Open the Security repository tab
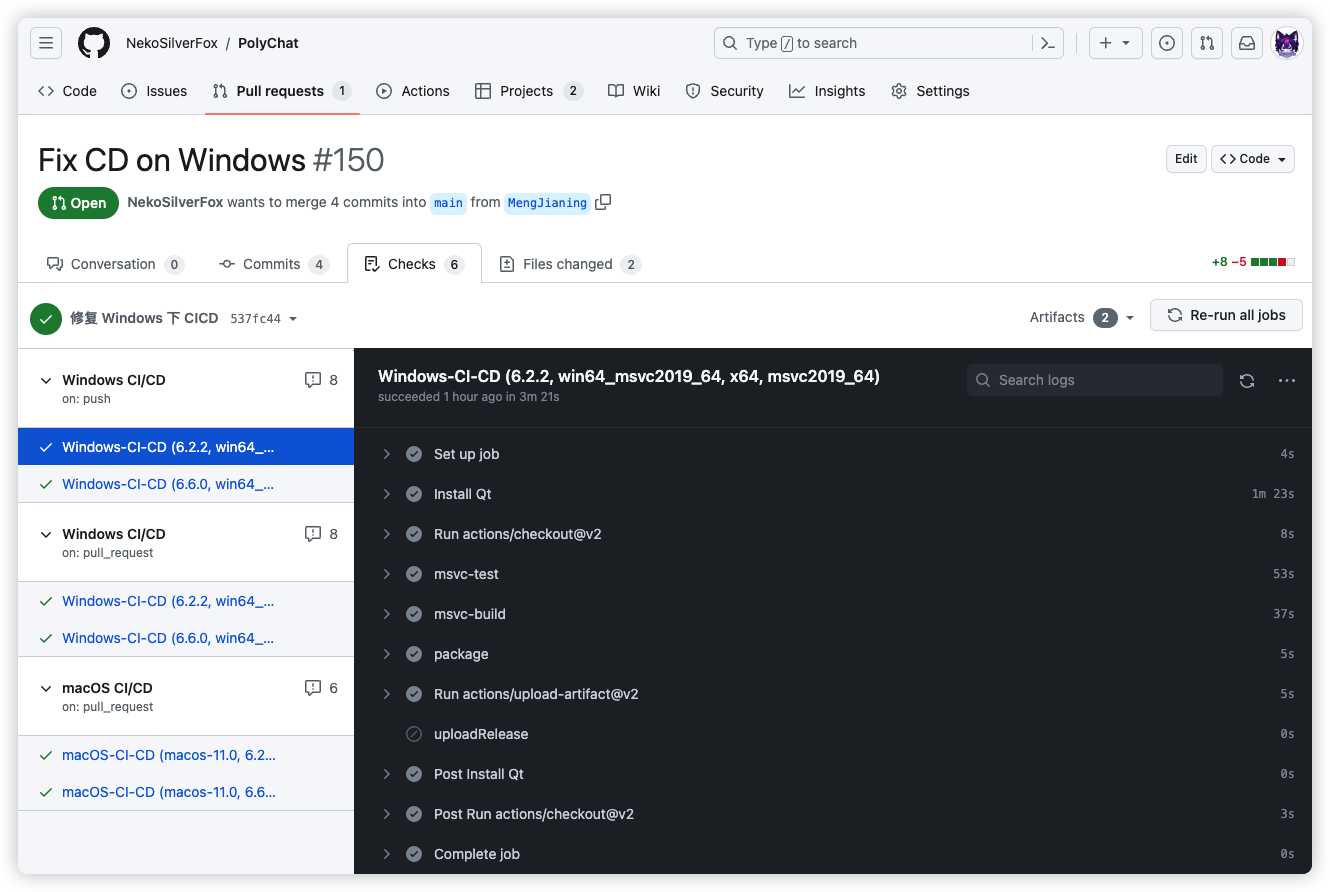The height and width of the screenshot is (892, 1330). [725, 91]
